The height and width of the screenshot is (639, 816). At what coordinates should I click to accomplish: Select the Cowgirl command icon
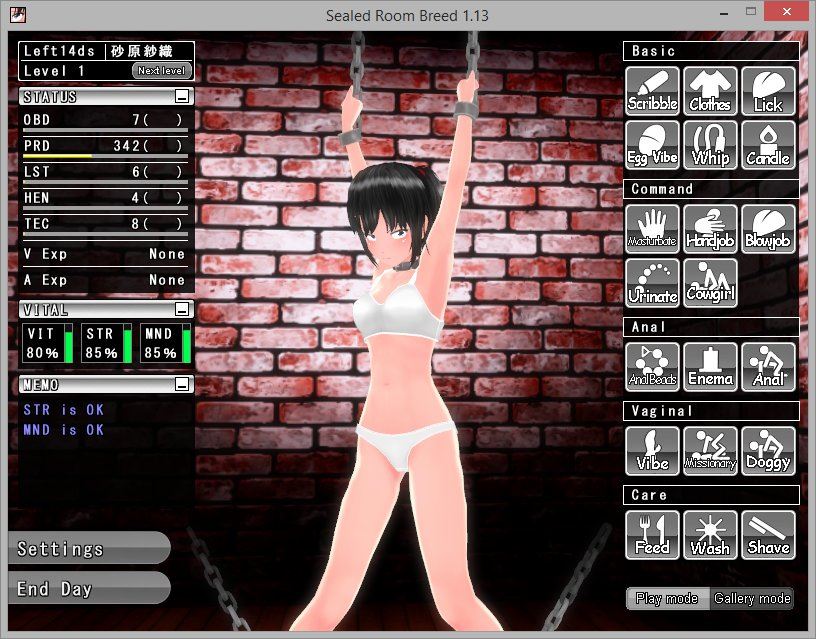710,282
